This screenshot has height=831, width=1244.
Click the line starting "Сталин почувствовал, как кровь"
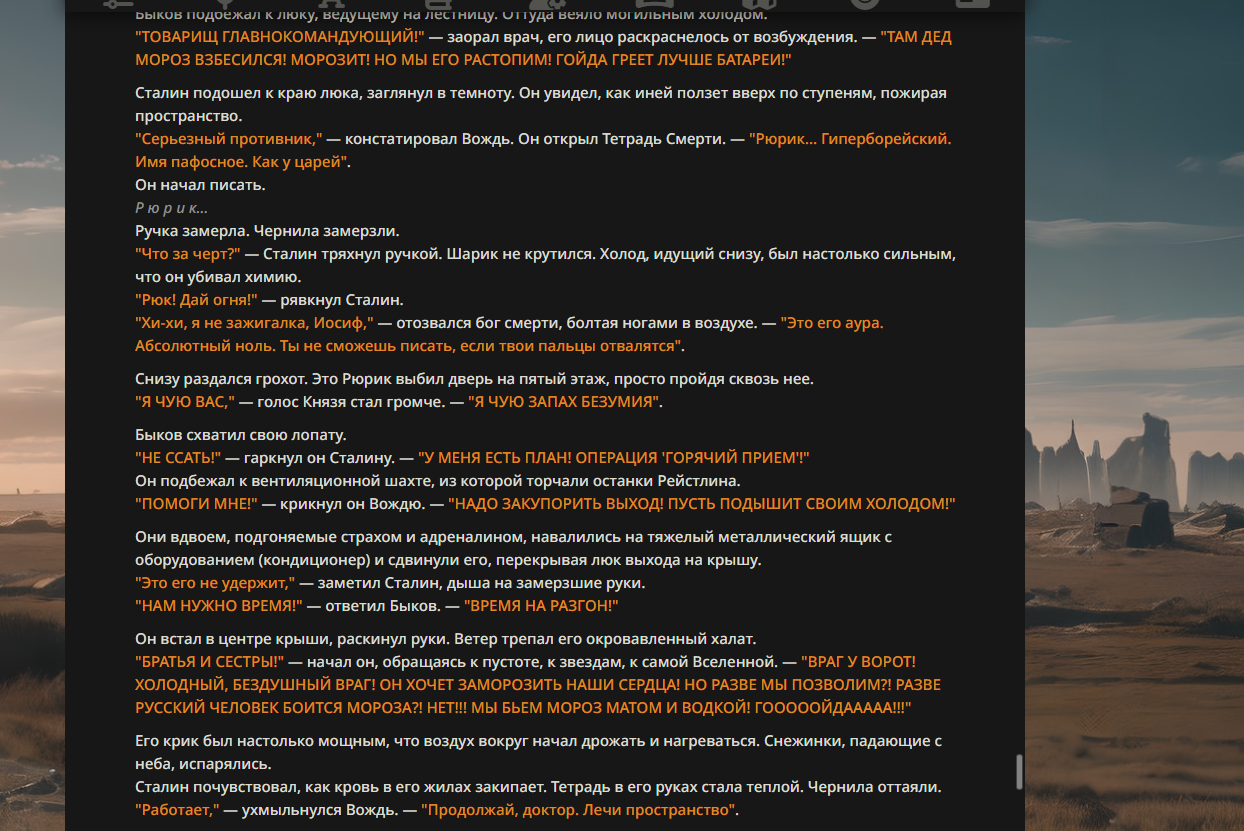point(538,787)
